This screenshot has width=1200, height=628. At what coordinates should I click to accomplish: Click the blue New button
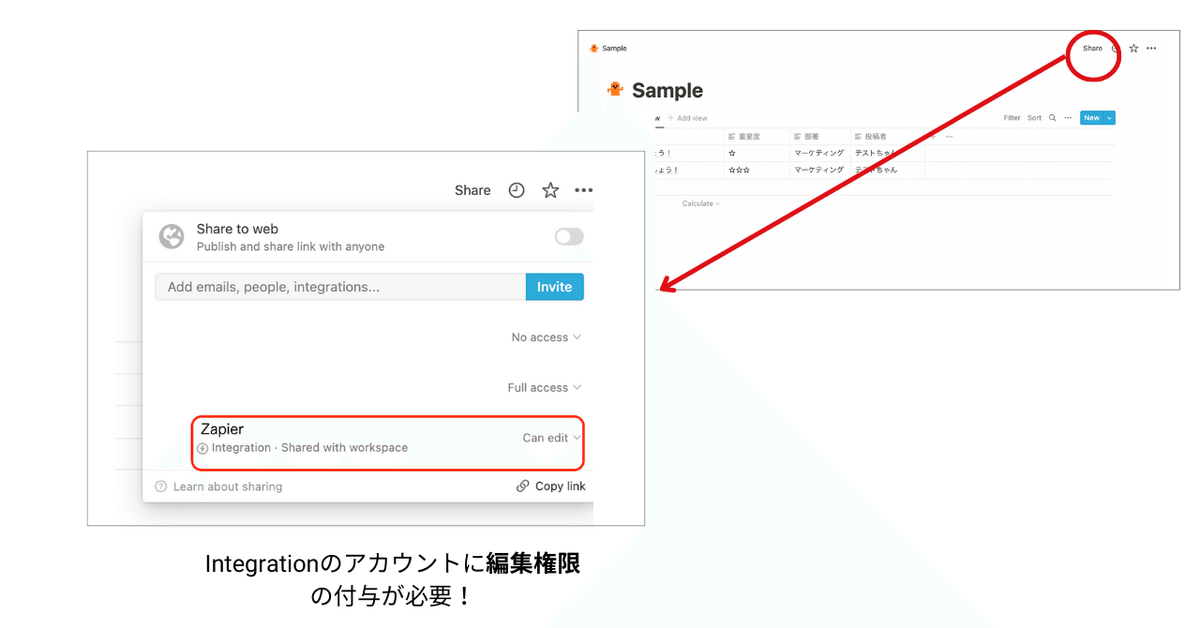1092,118
